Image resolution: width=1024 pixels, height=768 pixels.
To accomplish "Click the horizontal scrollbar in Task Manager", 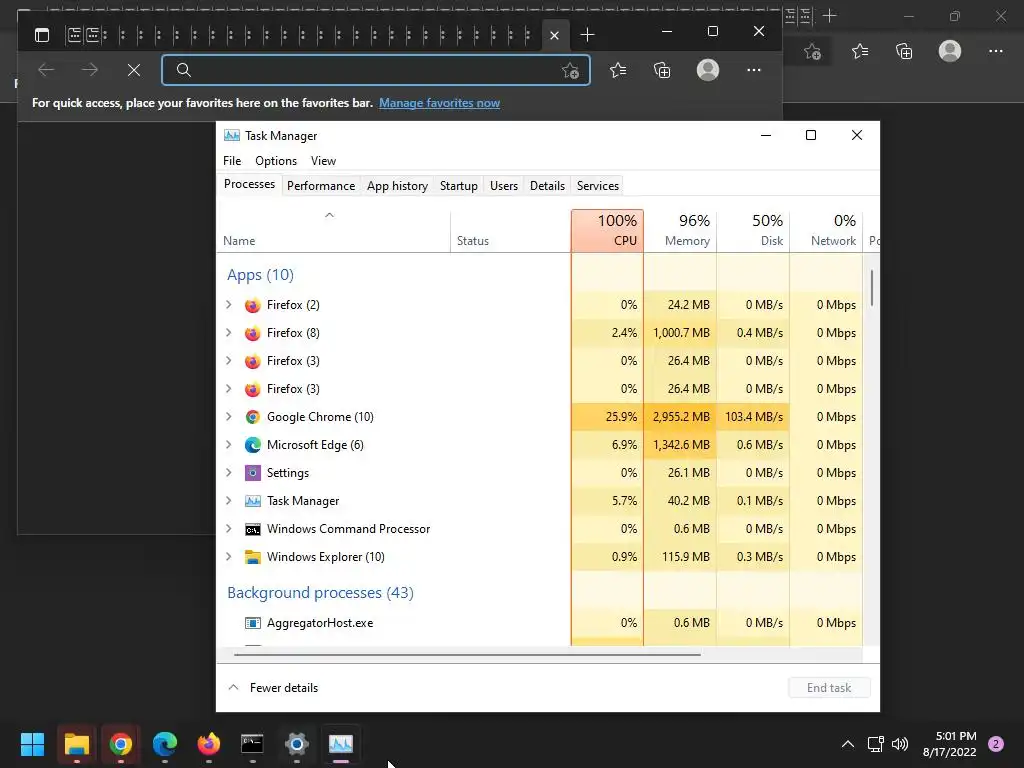I will tap(467, 654).
